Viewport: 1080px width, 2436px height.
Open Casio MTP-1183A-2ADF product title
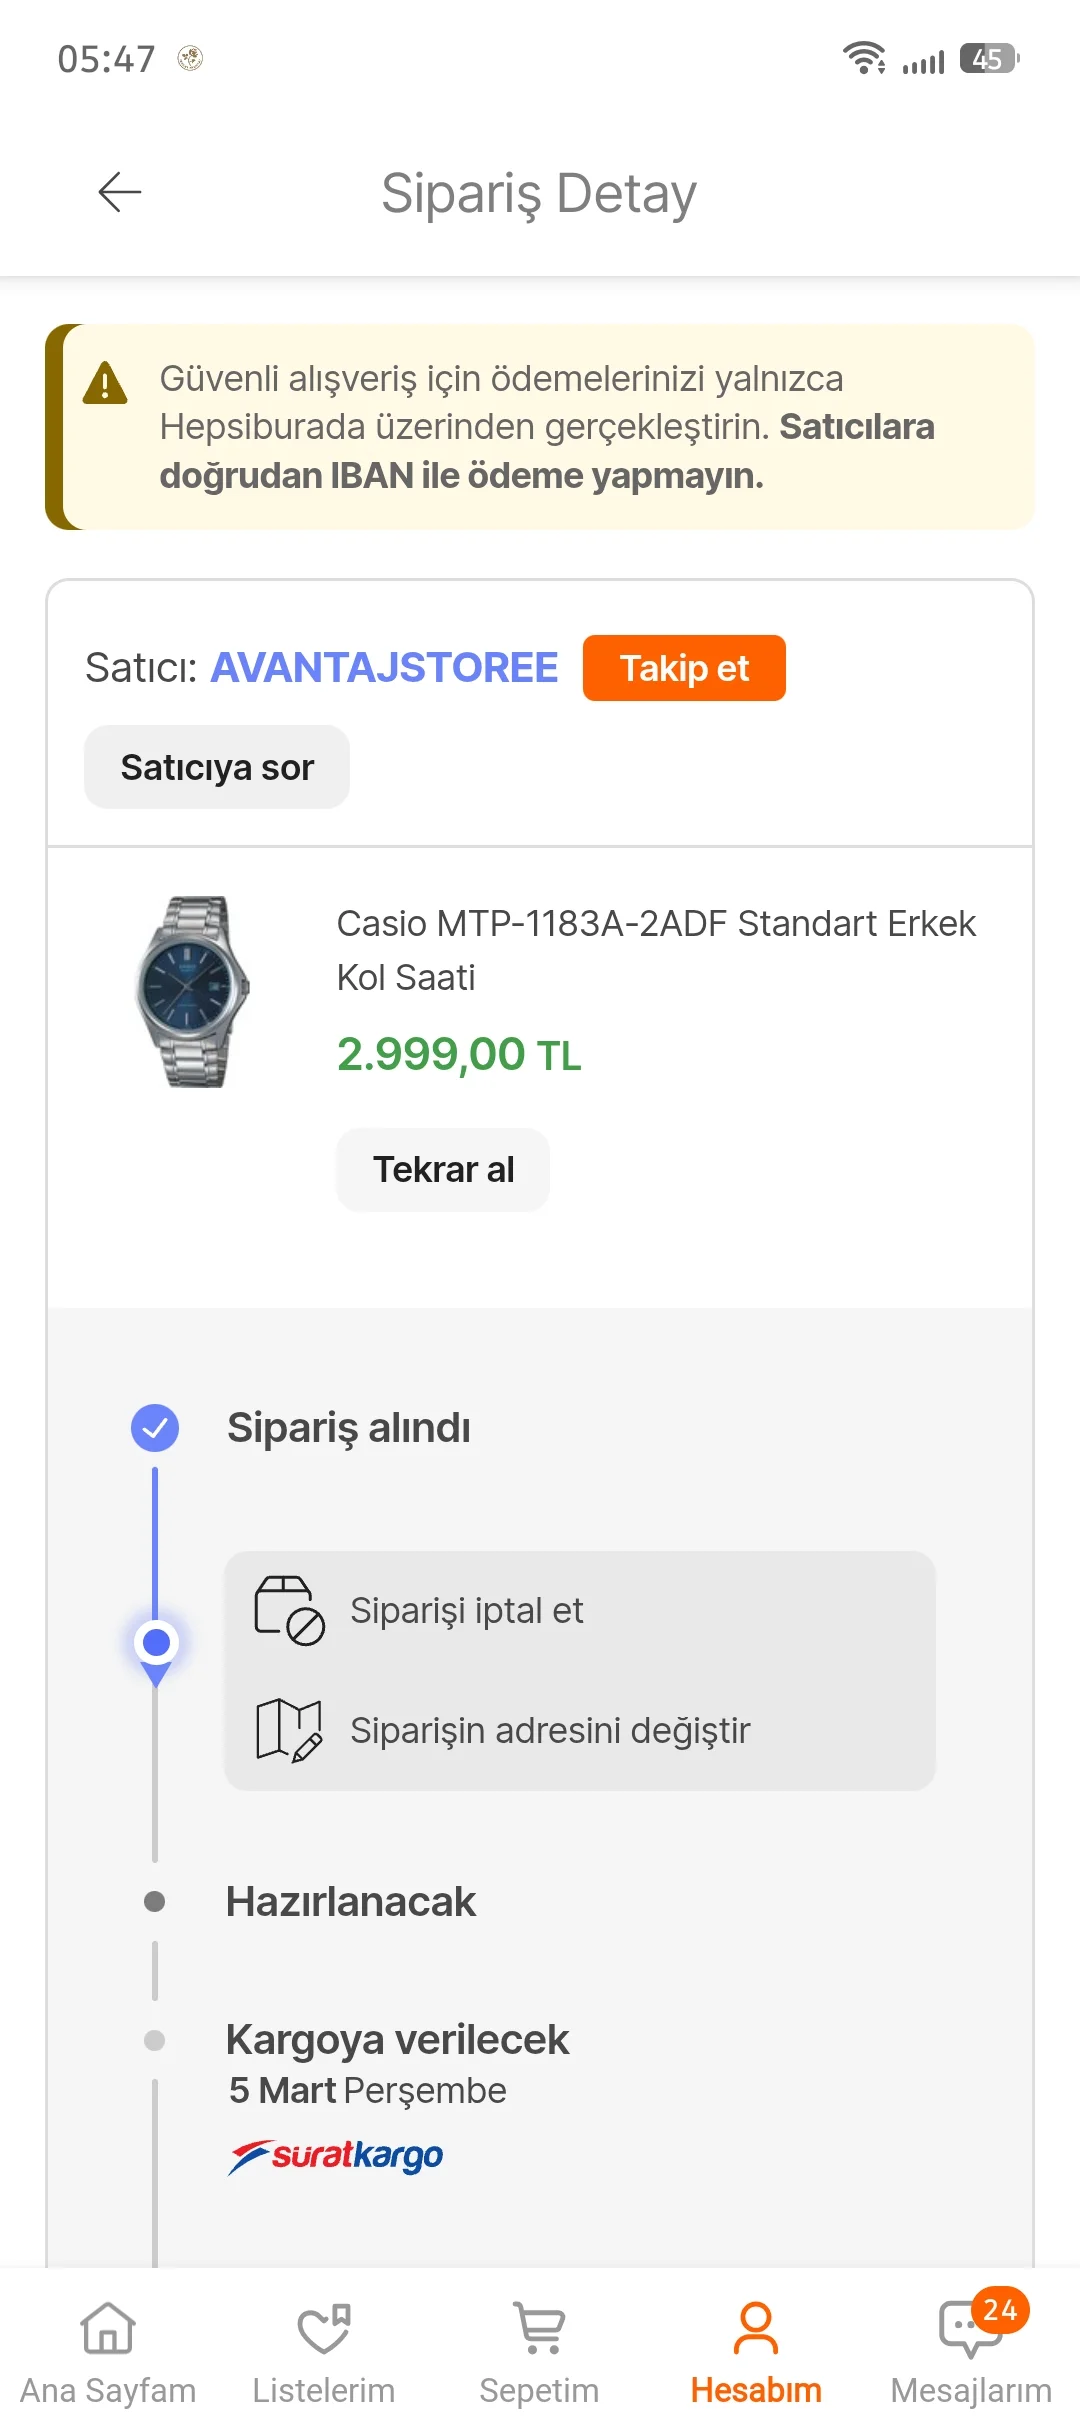[x=656, y=950]
